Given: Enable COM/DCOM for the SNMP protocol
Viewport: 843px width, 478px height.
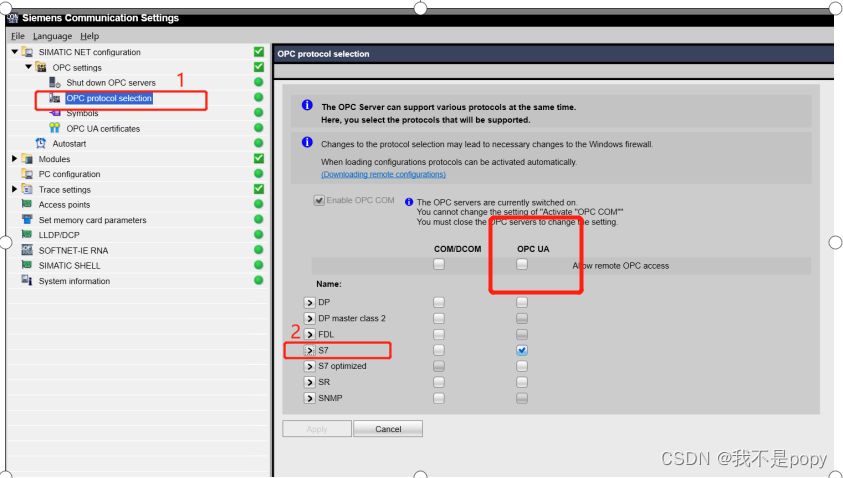Looking at the screenshot, I should pyautogui.click(x=439, y=398).
